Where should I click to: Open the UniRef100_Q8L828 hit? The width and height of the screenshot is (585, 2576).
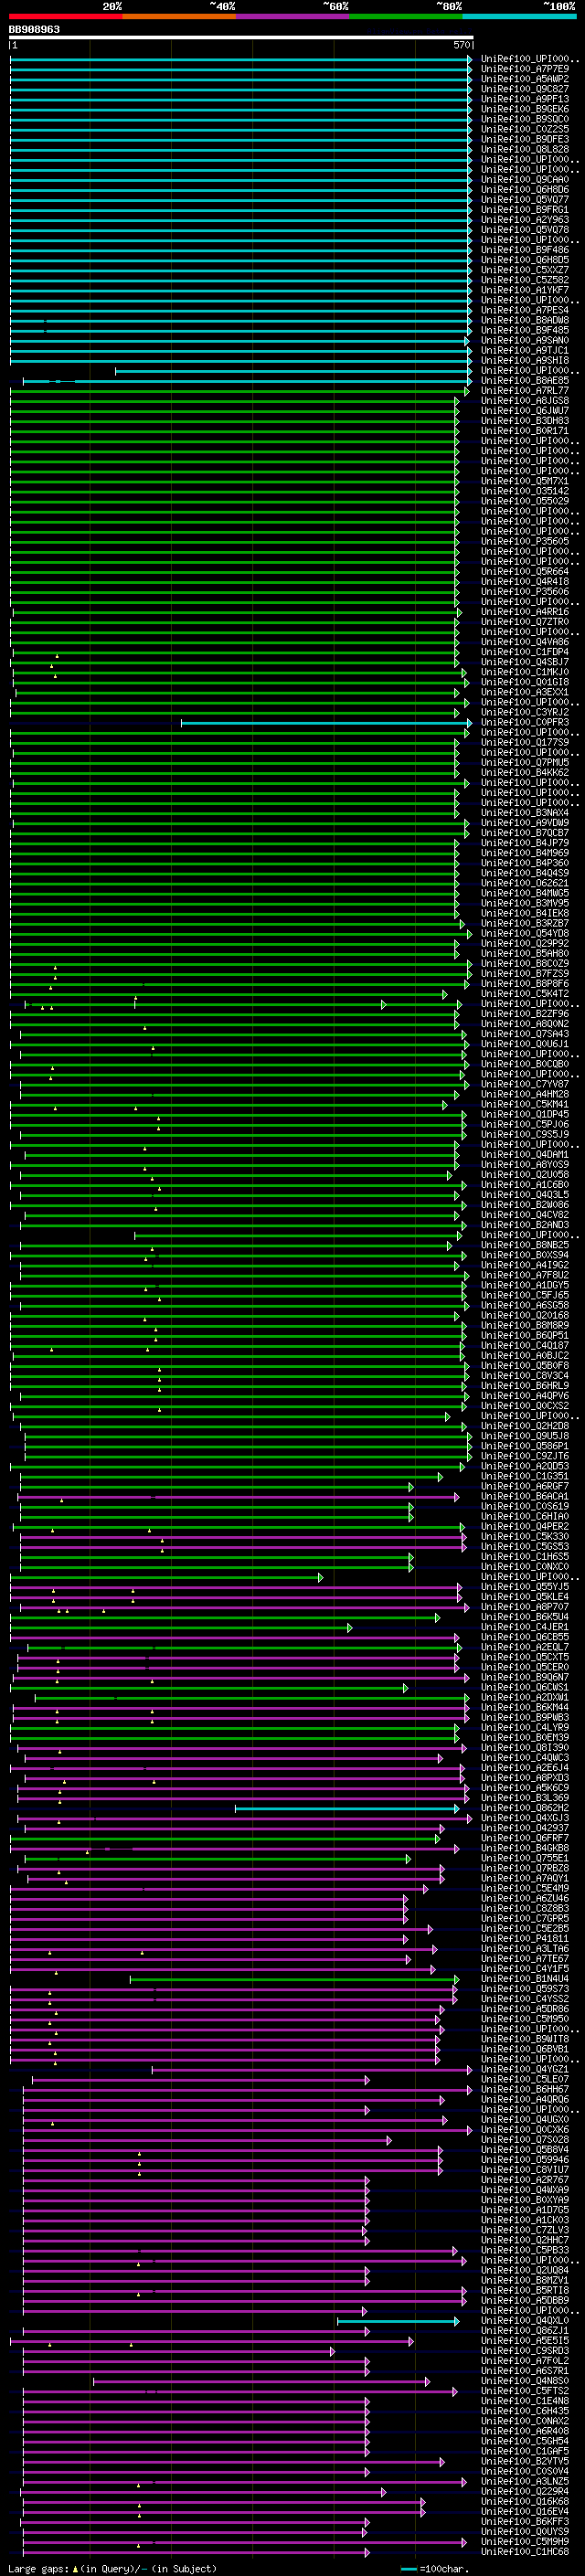pos(525,150)
